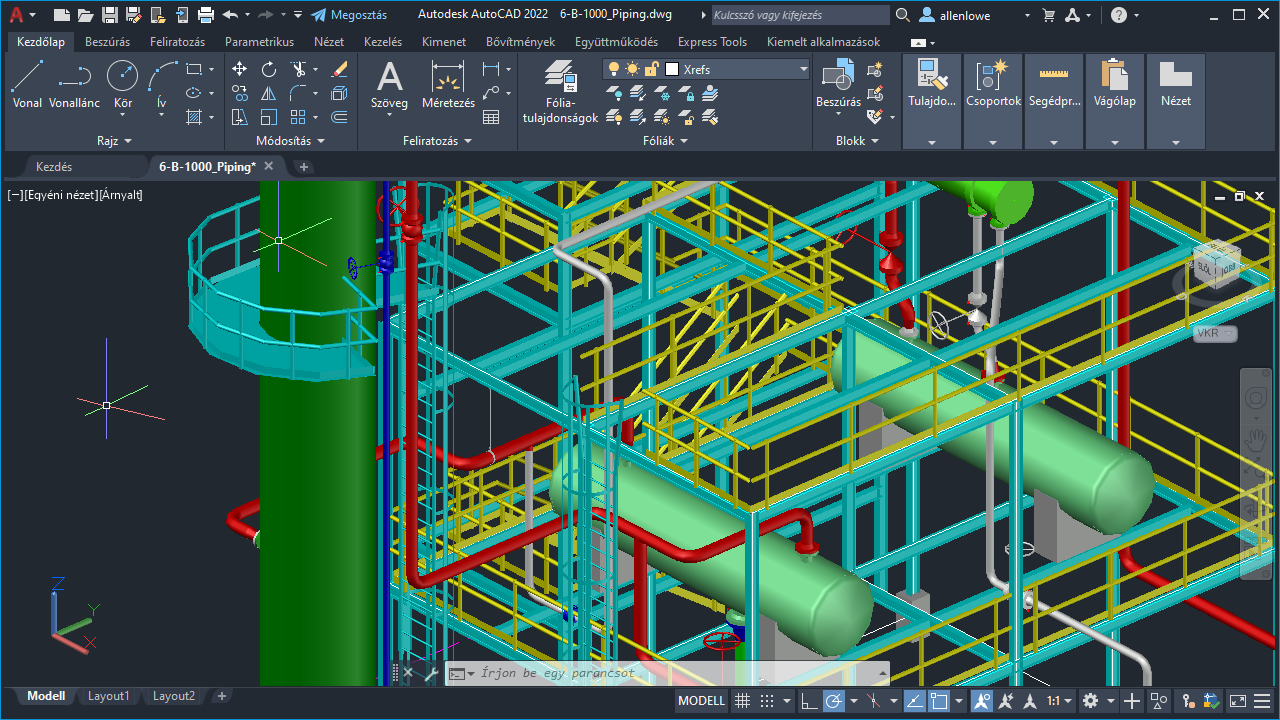1280x720 pixels.
Task: Toggle grid display in status bar
Action: click(x=742, y=701)
